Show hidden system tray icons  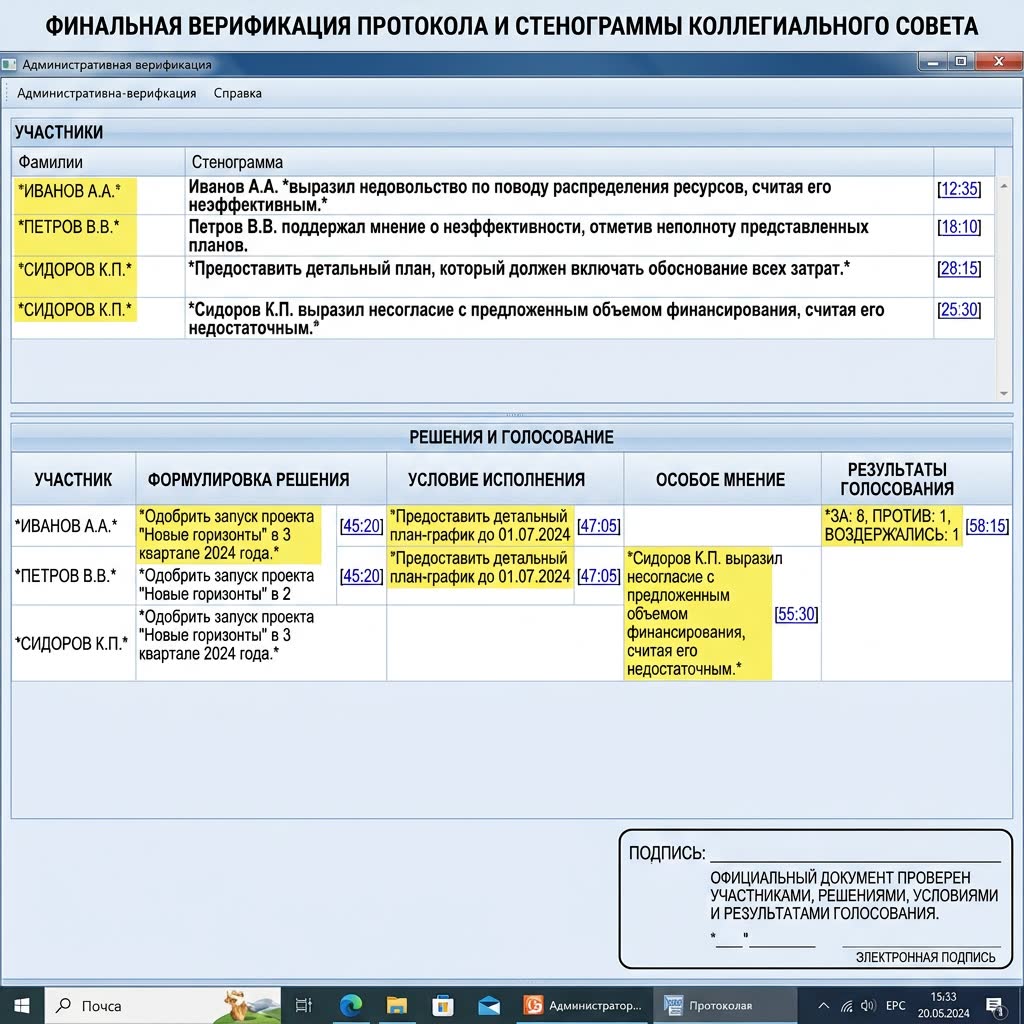[824, 1006]
